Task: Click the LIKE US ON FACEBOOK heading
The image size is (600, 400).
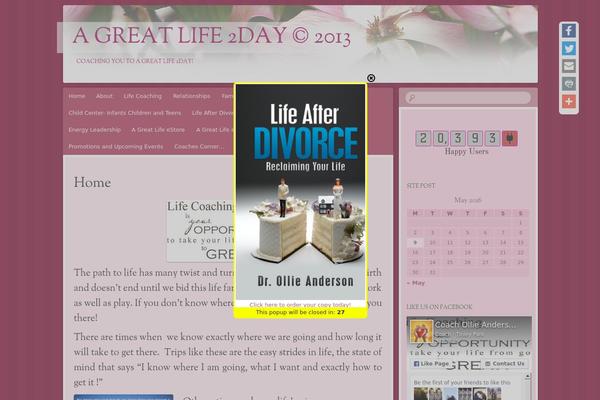Action: pos(439,307)
